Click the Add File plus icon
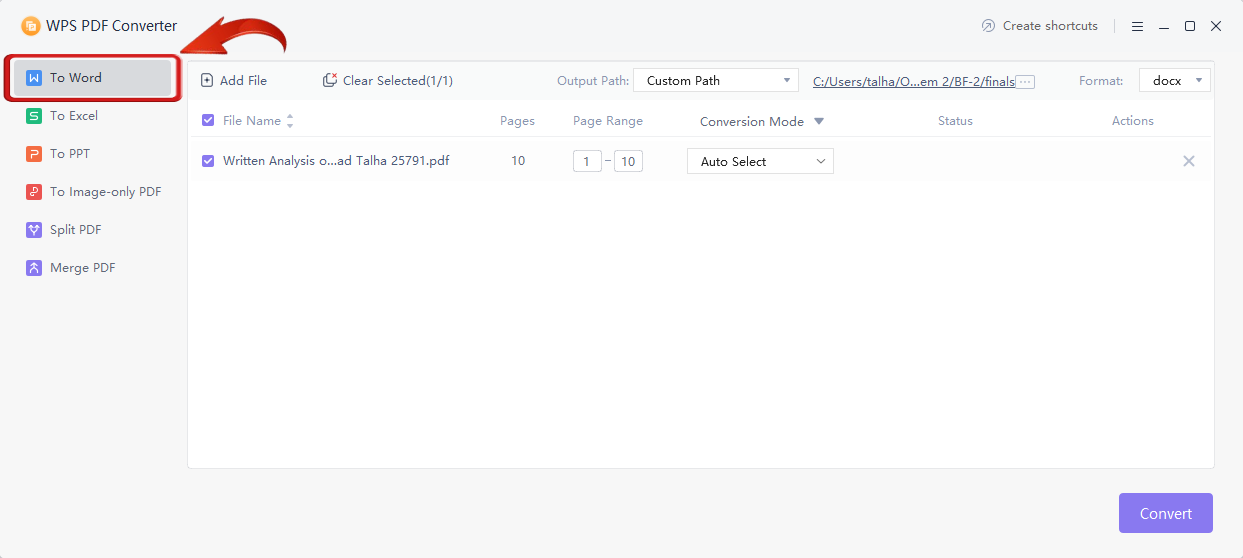This screenshot has width=1243, height=558. [207, 80]
